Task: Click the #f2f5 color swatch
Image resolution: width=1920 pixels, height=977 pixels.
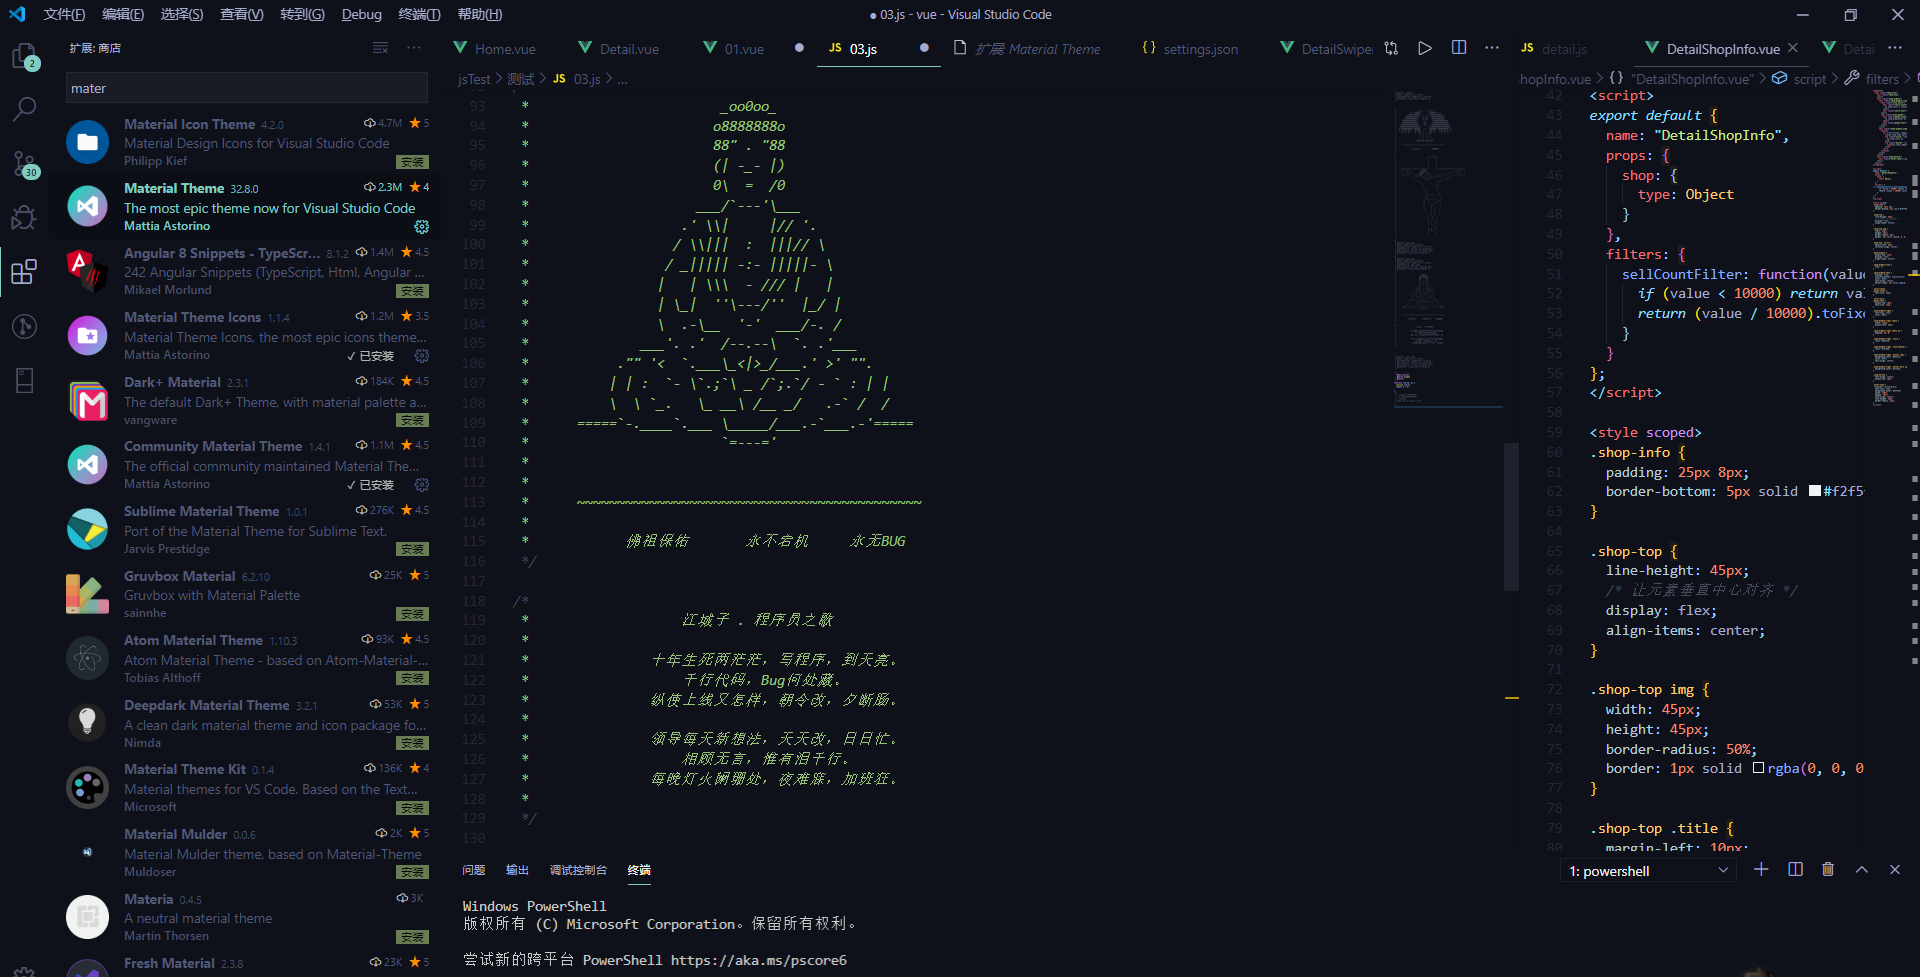Action: click(x=1814, y=491)
